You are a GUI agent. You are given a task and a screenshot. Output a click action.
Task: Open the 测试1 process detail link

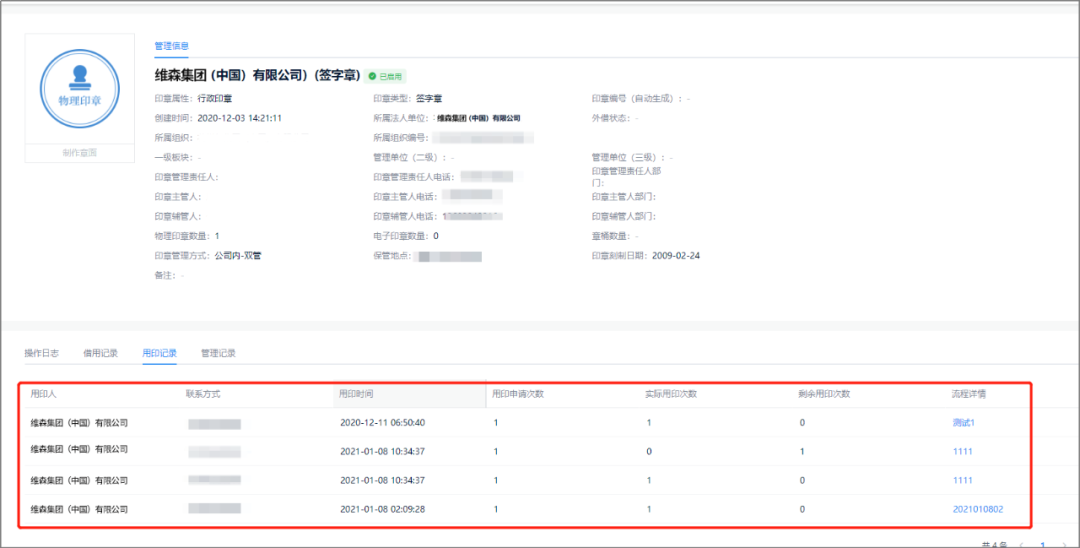tap(964, 423)
